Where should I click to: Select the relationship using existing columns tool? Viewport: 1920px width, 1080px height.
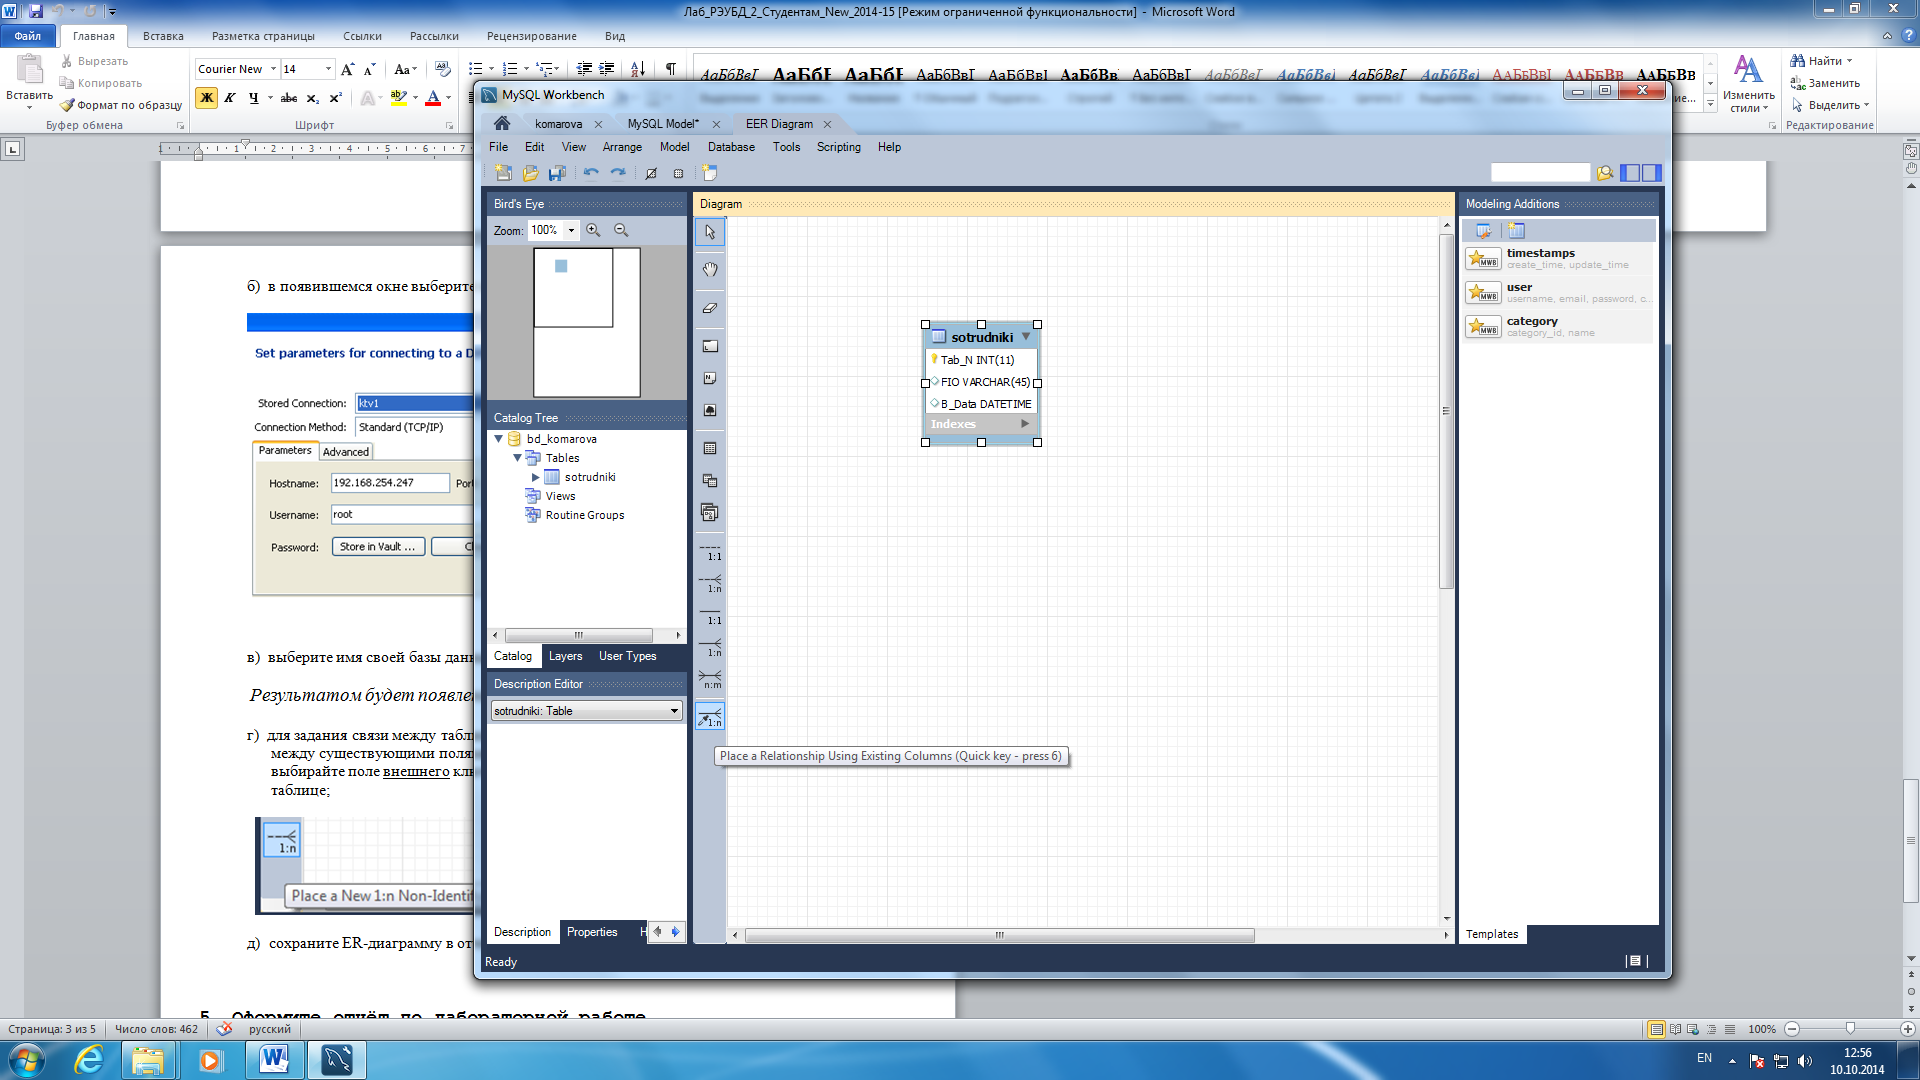pyautogui.click(x=710, y=717)
